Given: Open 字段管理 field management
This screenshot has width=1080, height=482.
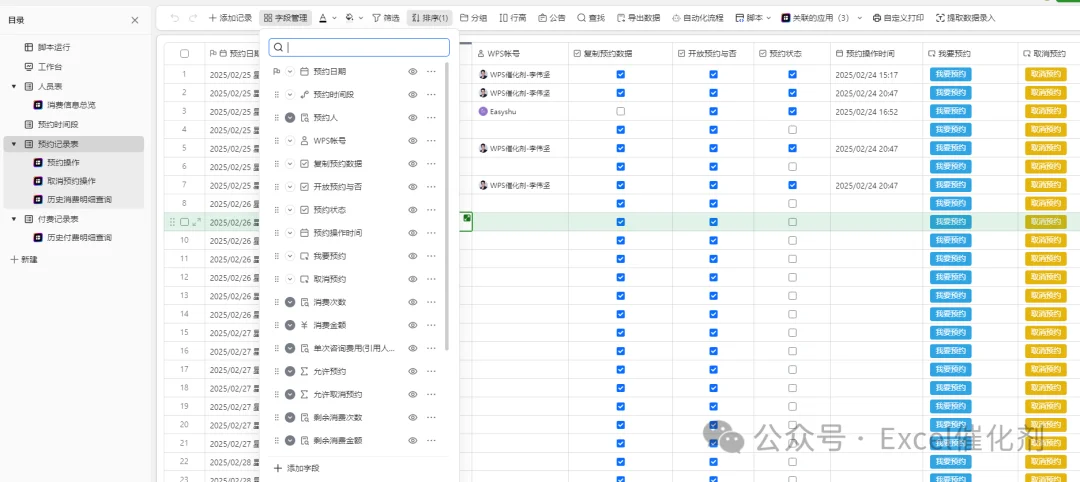Looking at the screenshot, I should [x=287, y=18].
